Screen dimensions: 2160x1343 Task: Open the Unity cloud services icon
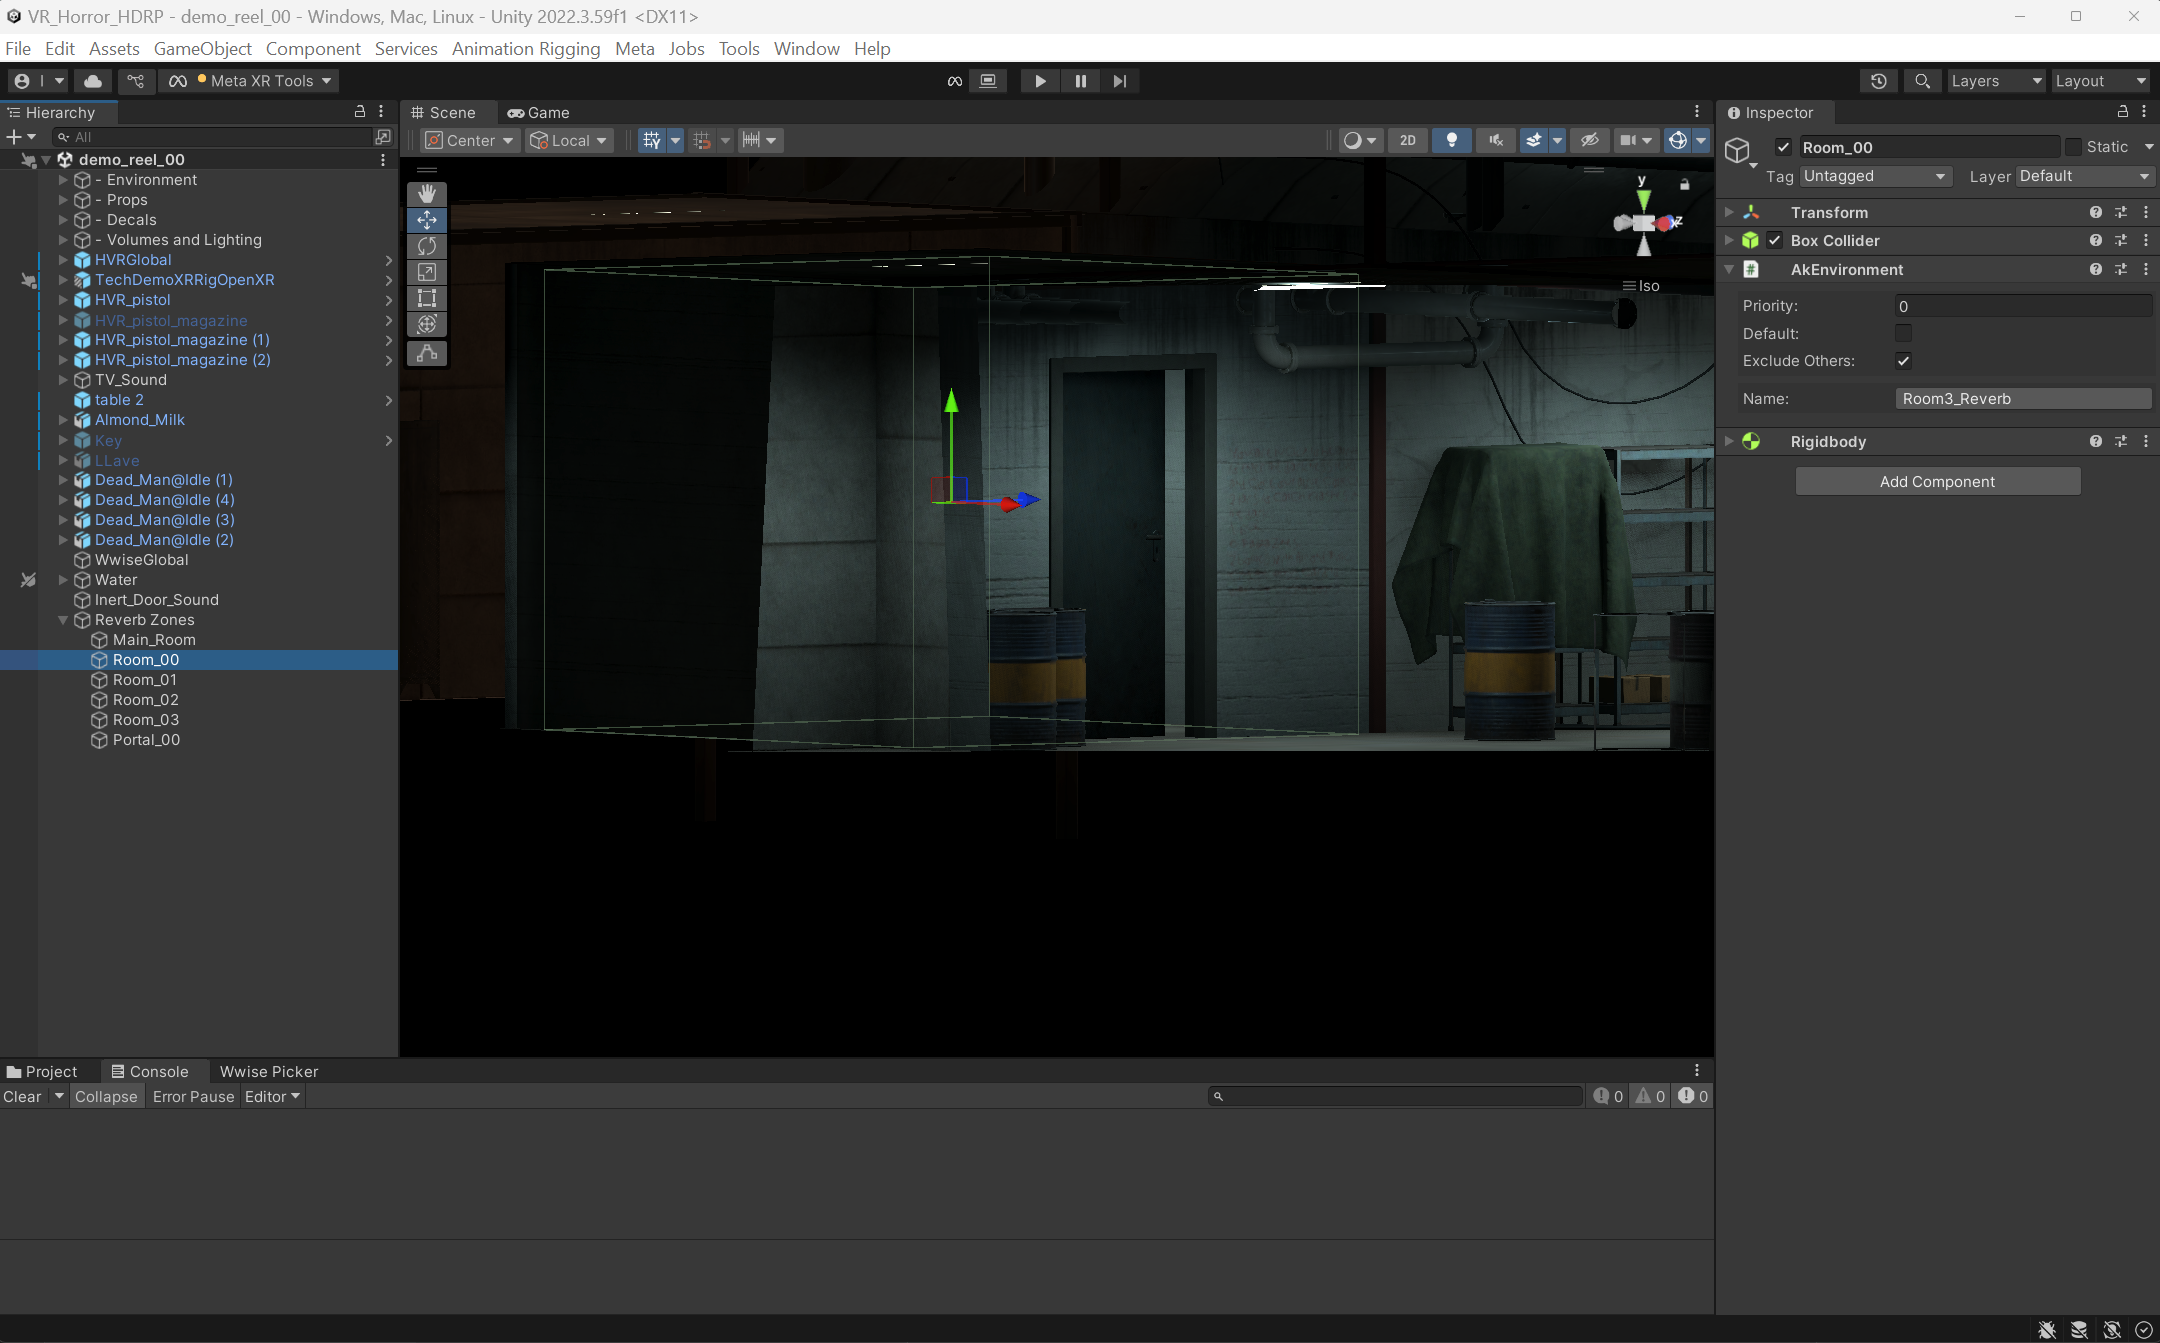(93, 81)
